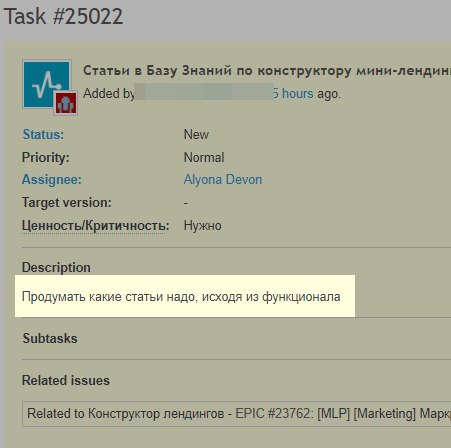Click the Description section heading
Image resolution: width=451 pixels, height=448 pixels.
(x=56, y=267)
